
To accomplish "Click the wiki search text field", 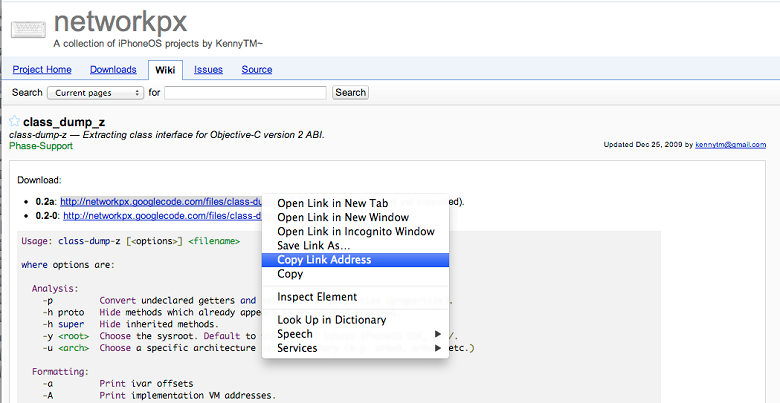I will coord(245,93).
